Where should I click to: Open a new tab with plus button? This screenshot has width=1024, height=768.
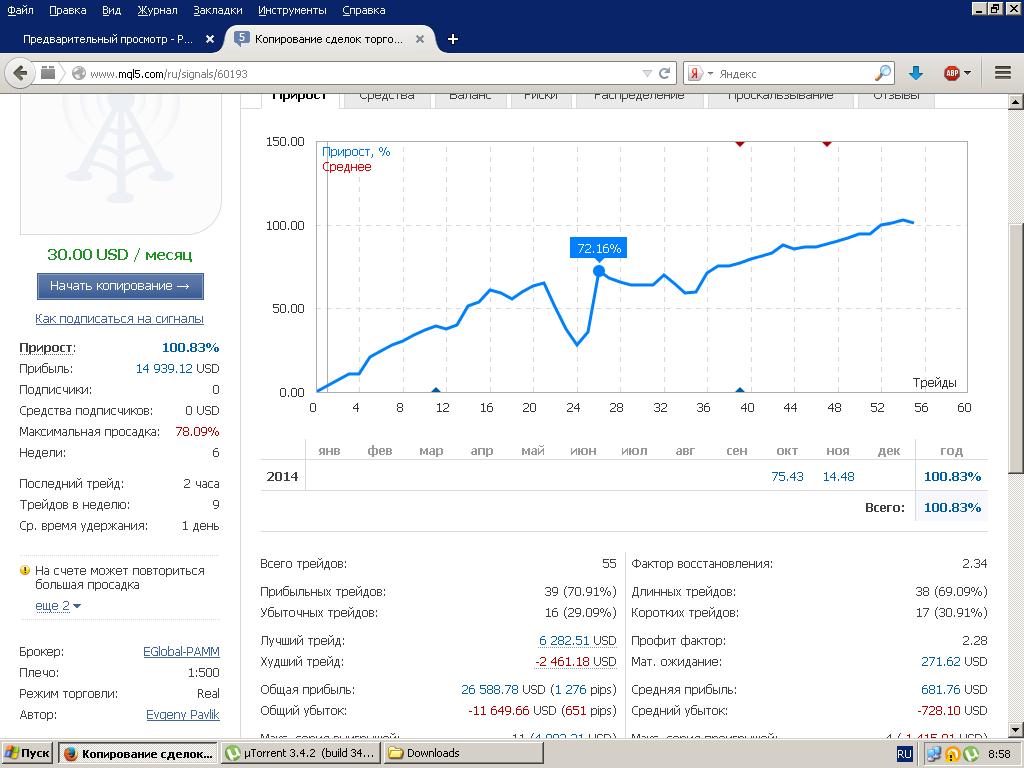(x=453, y=39)
